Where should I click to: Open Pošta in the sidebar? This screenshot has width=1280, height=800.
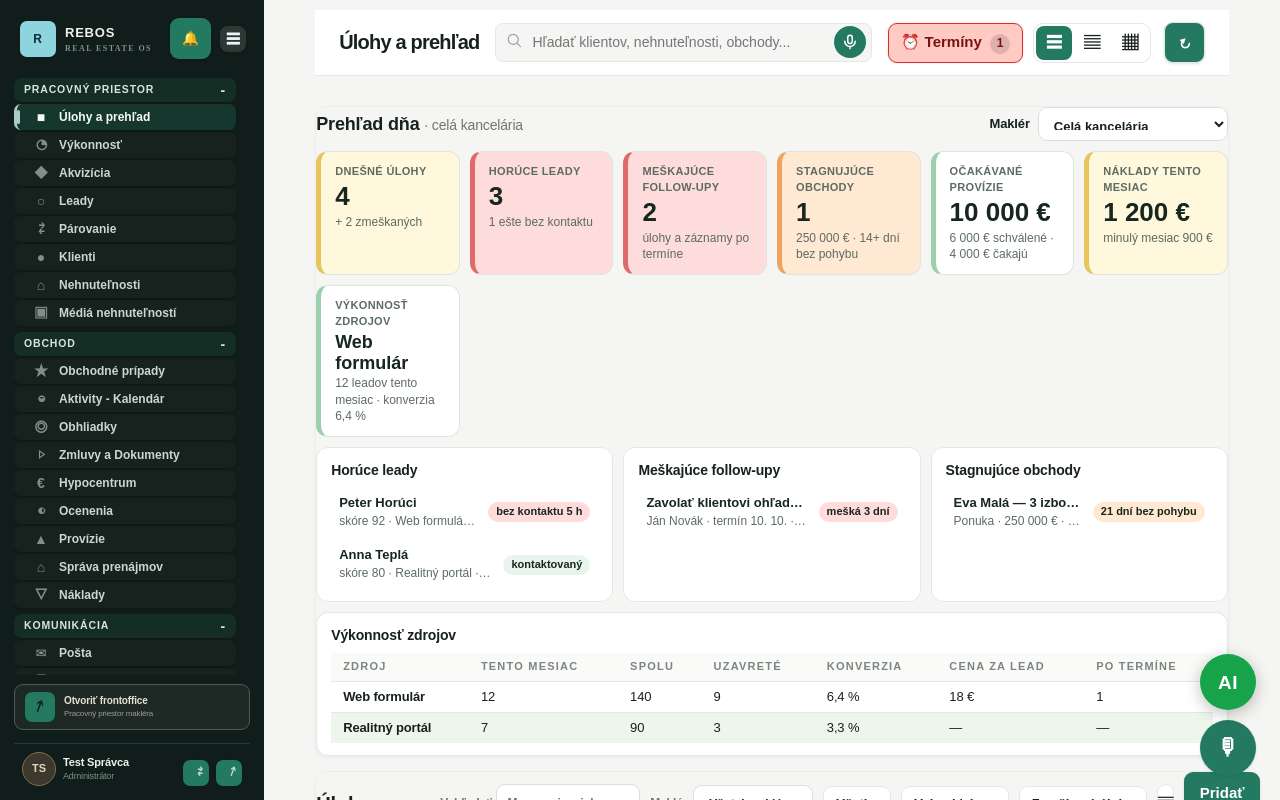coord(125,653)
